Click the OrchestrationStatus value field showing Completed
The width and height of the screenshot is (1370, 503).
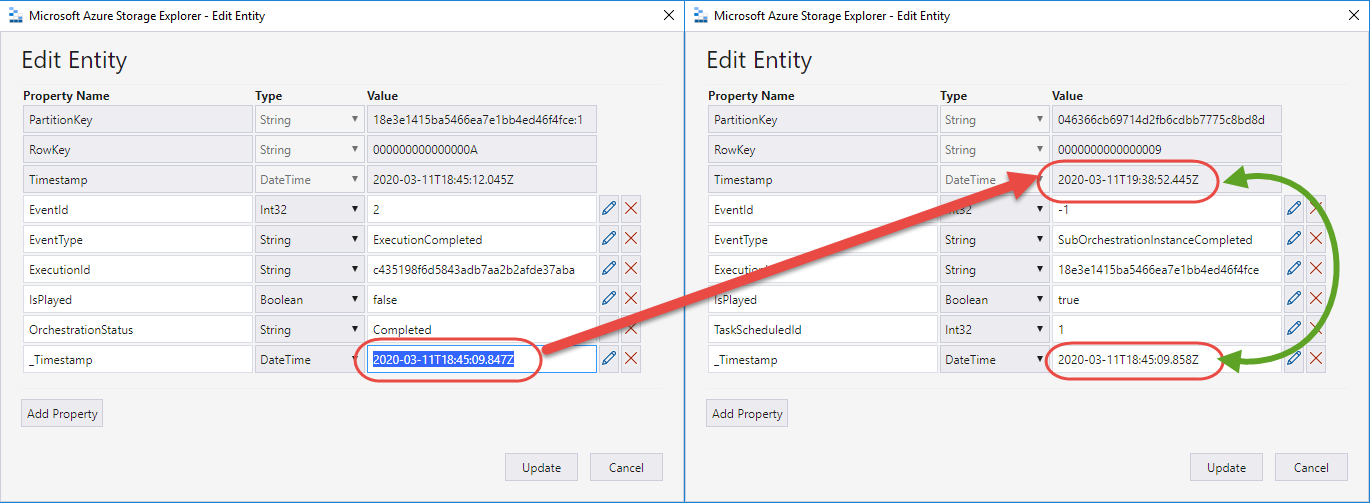click(x=482, y=329)
